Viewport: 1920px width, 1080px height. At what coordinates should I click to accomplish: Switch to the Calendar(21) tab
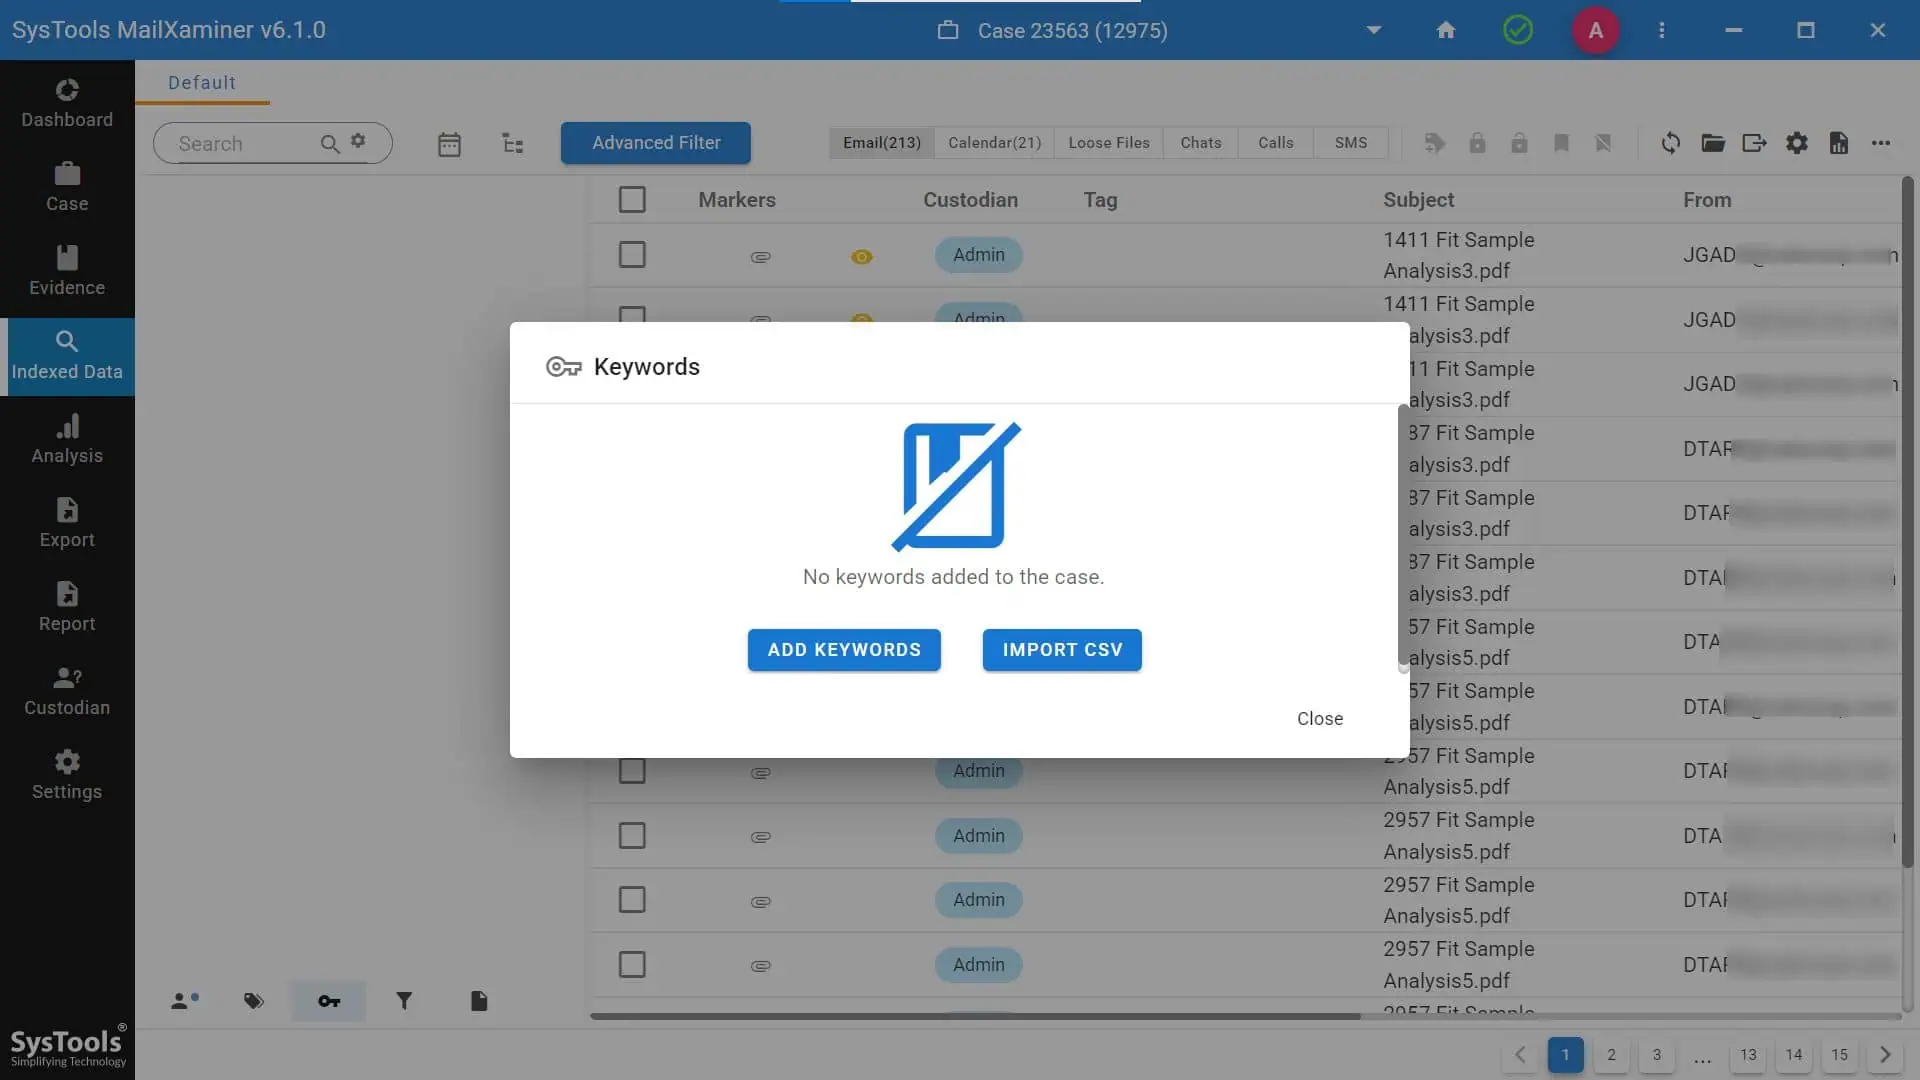[x=994, y=143]
